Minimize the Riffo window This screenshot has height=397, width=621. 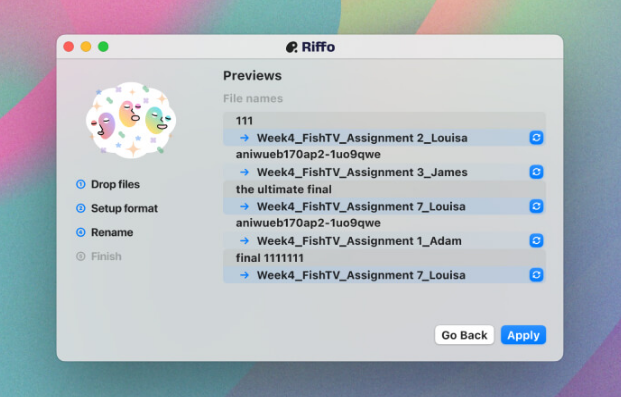point(86,47)
